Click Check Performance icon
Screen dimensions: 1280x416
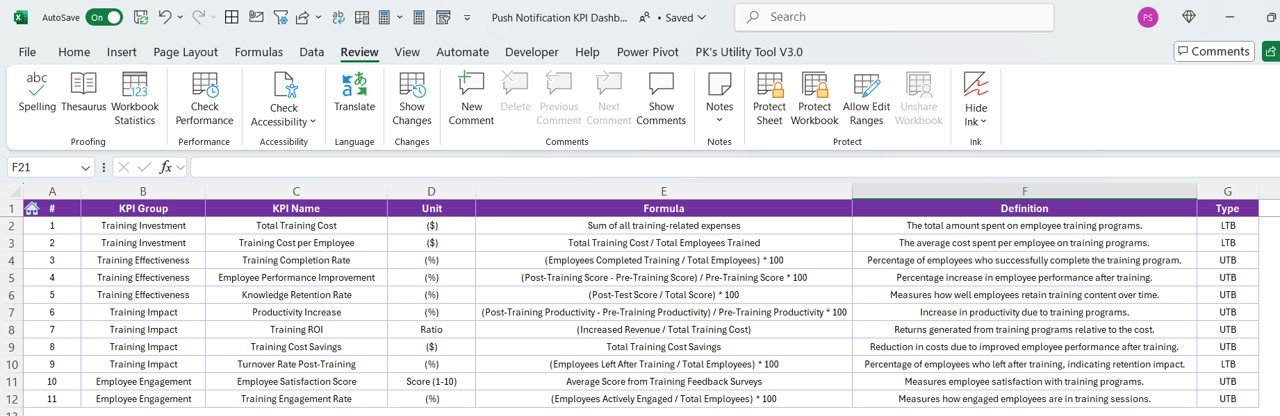[204, 86]
